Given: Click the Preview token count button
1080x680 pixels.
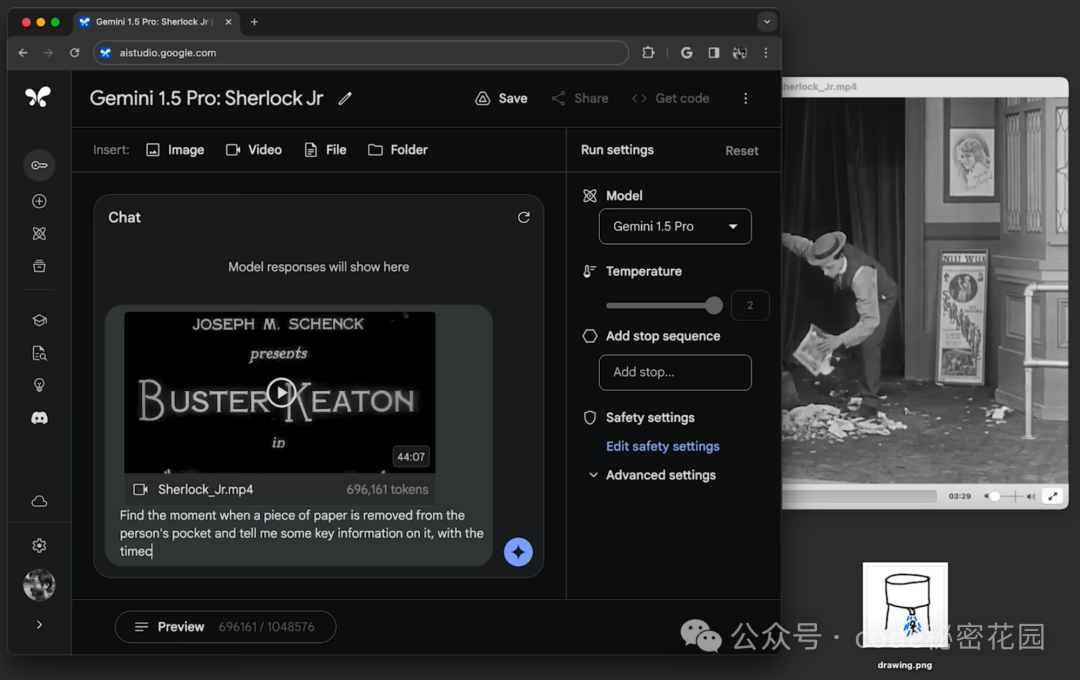Looking at the screenshot, I should pyautogui.click(x=225, y=627).
